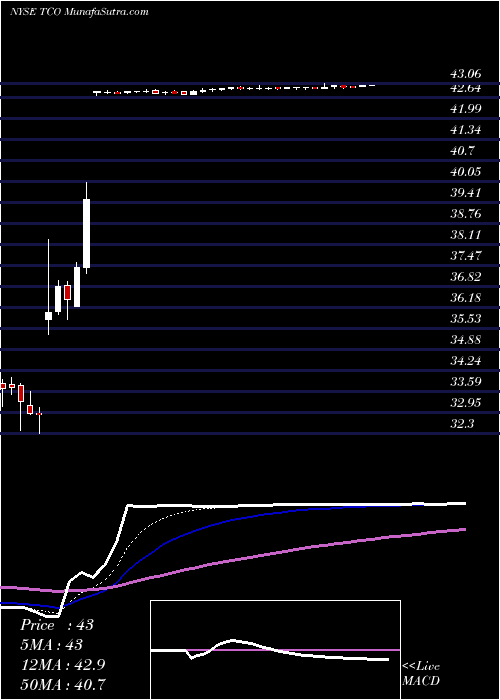
Task: Click the NYSE TCO MunafaSutra.com title text
Action: coord(79,12)
